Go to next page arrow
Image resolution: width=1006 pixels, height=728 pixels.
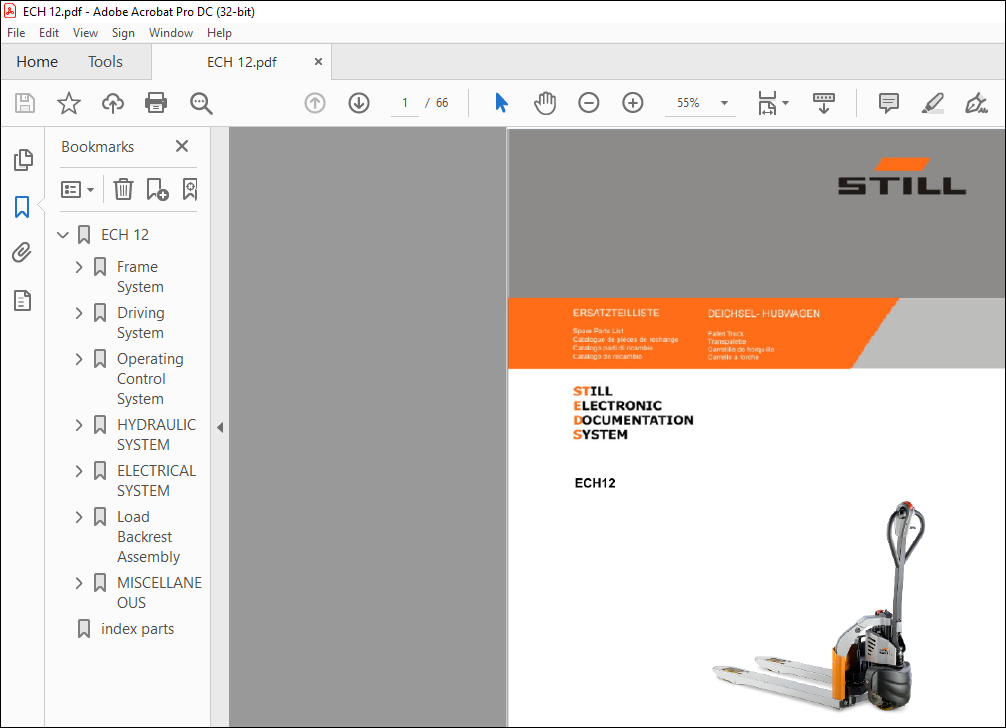[359, 103]
